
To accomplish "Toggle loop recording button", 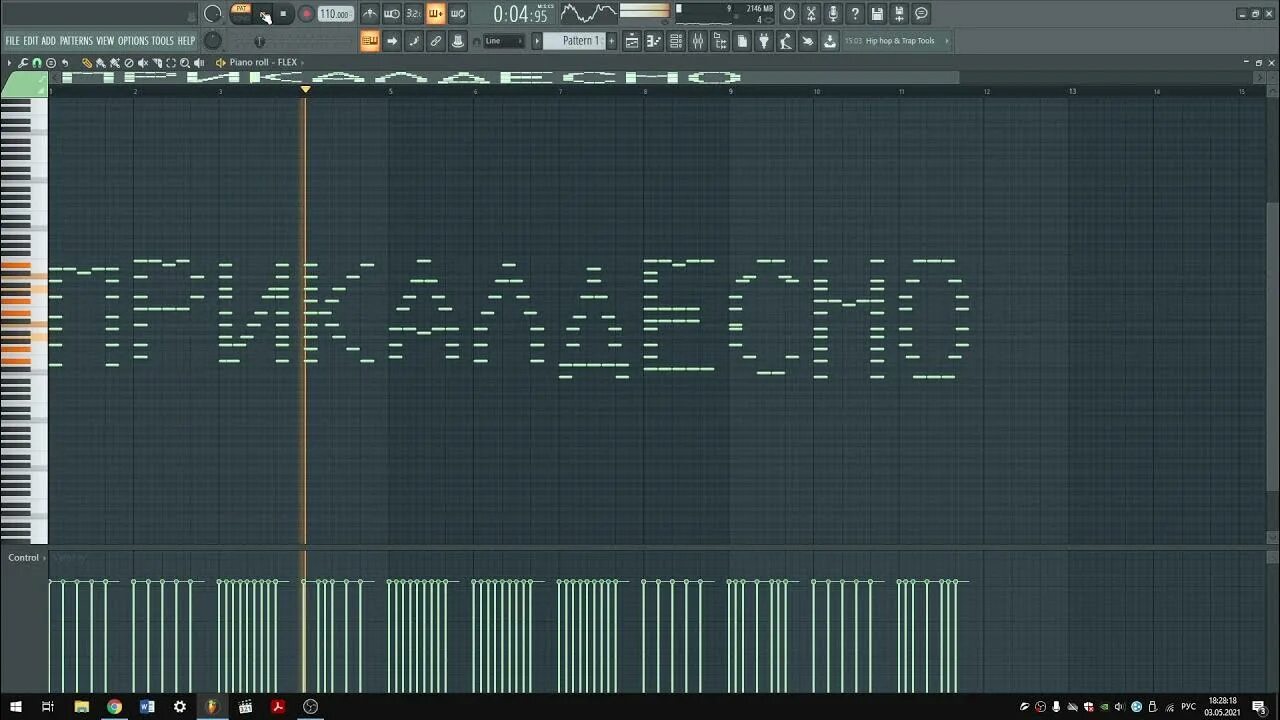I will pos(458,14).
